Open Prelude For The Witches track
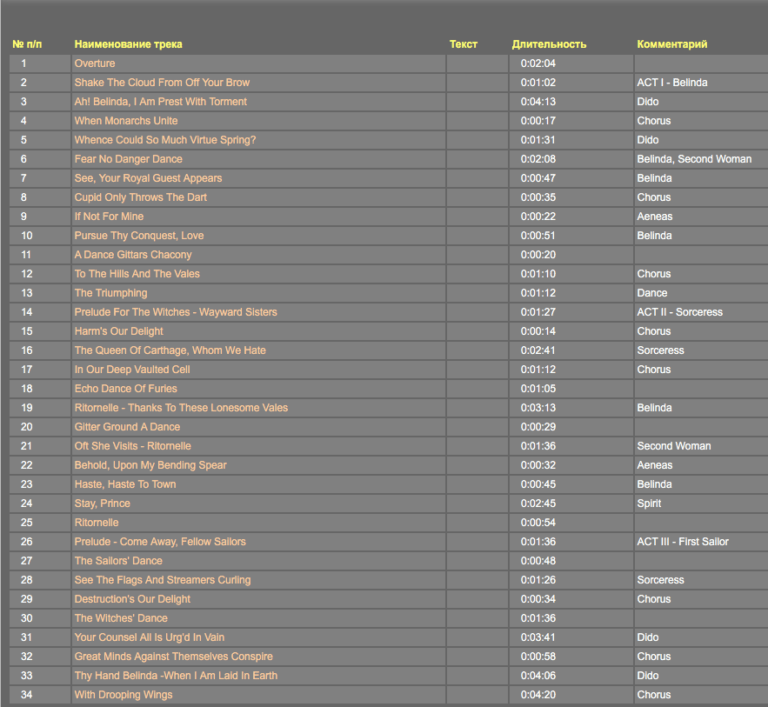768x707 pixels. click(175, 312)
